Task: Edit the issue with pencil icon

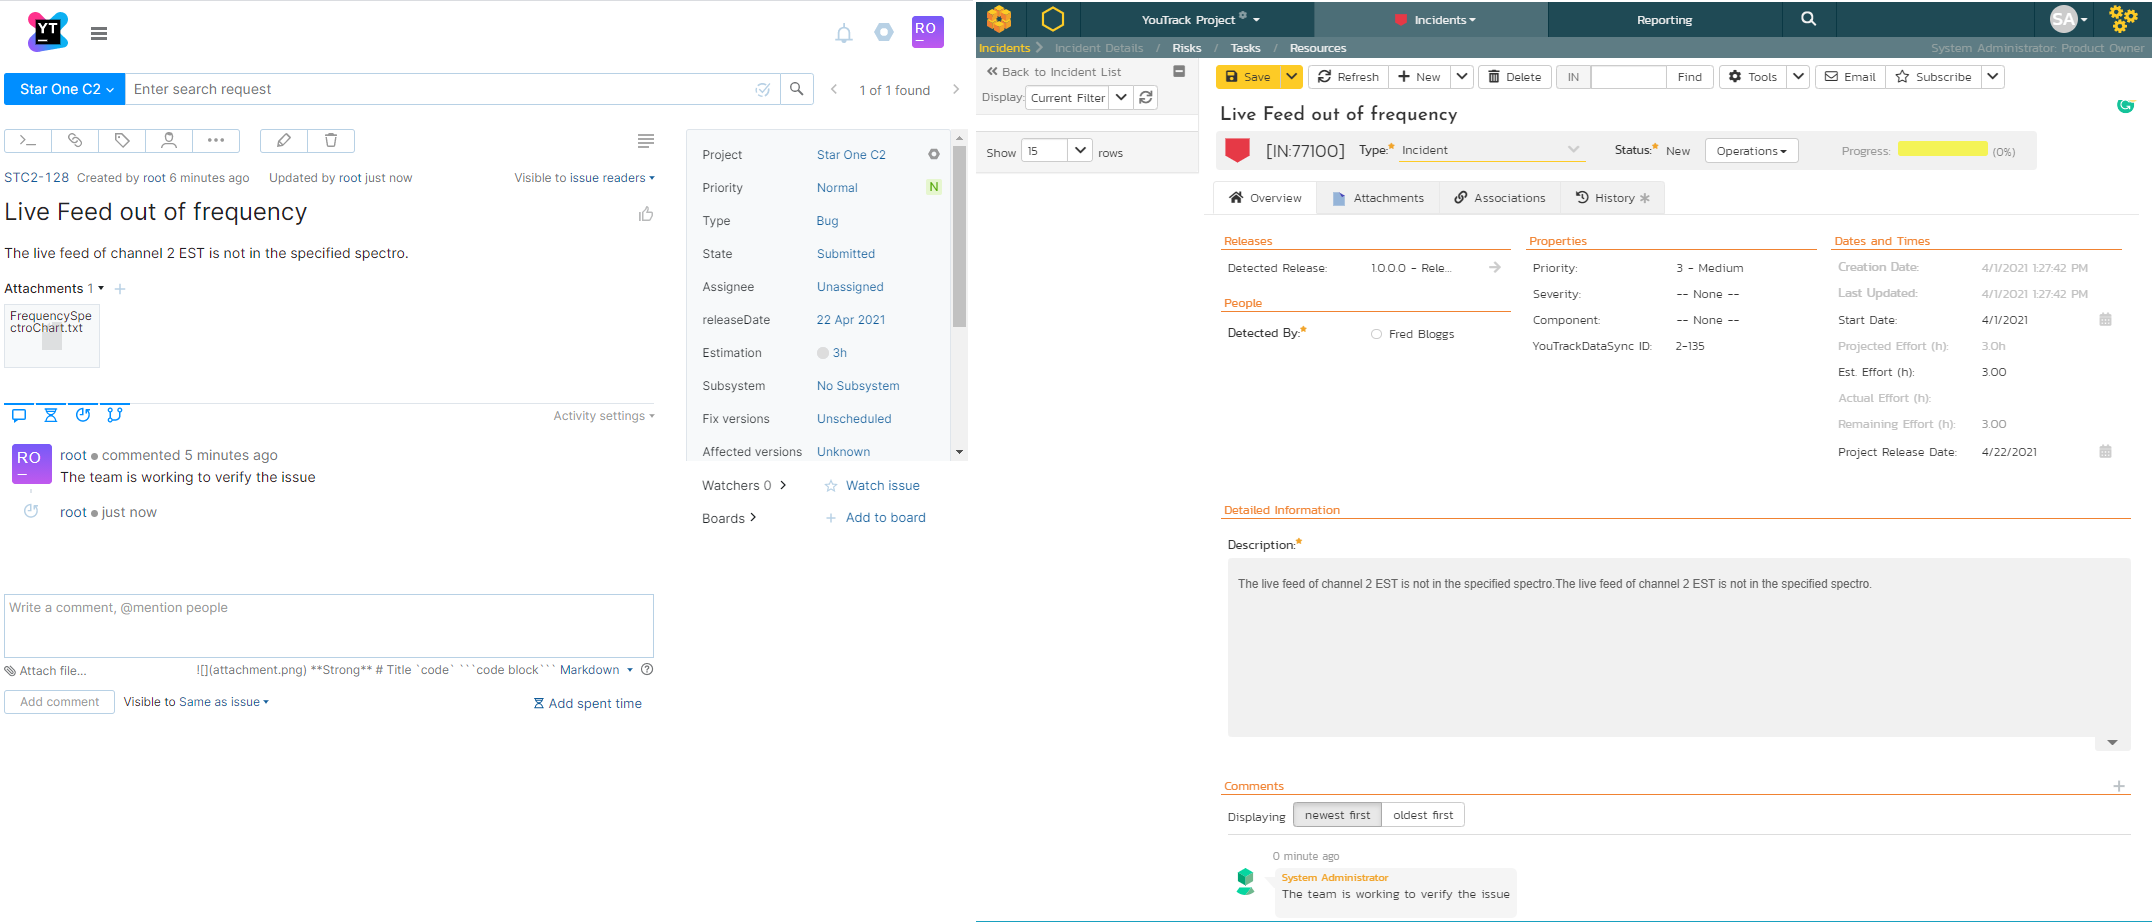Action: click(x=284, y=141)
